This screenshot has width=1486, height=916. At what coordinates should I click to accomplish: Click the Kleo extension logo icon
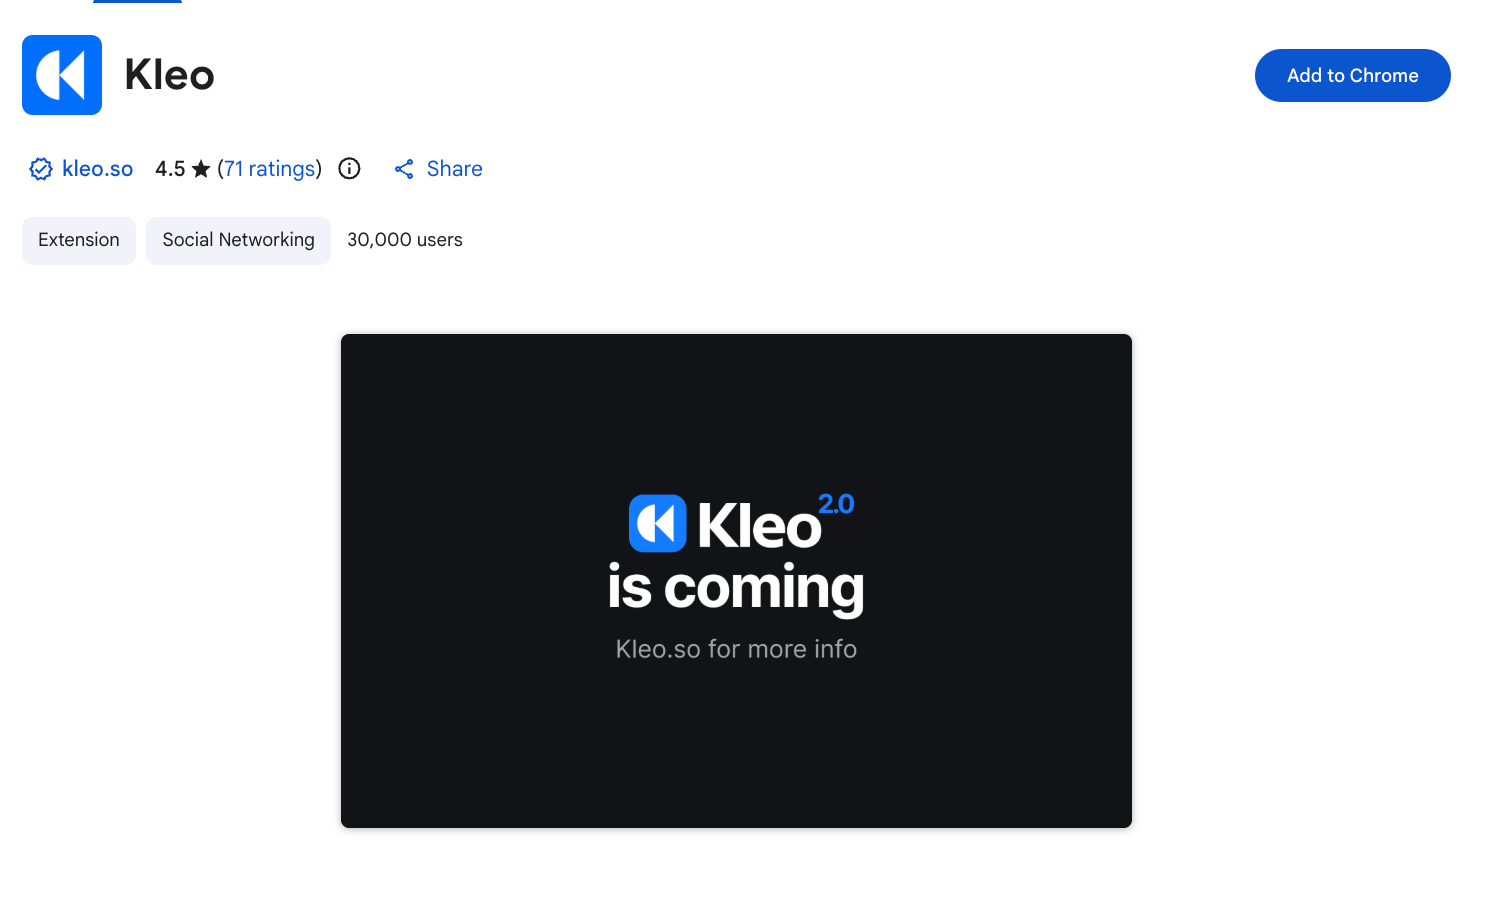62,75
